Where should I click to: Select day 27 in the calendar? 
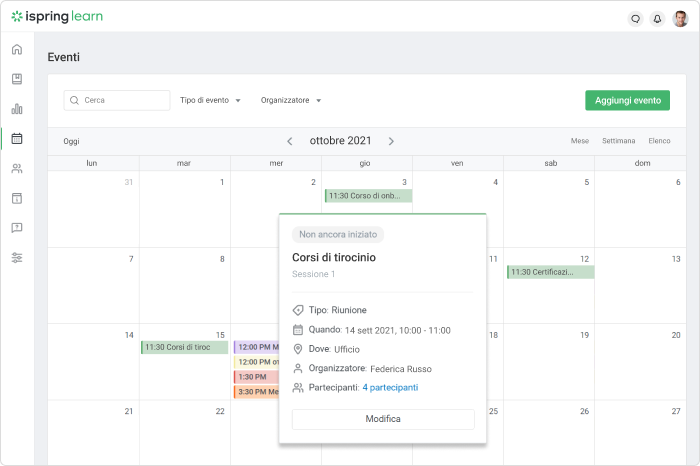tap(676, 412)
